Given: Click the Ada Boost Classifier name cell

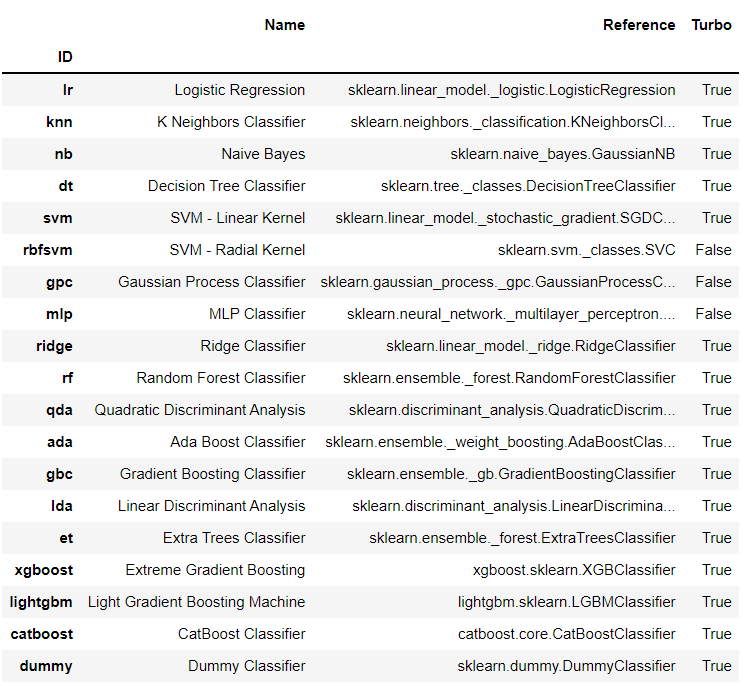Looking at the screenshot, I should click(x=237, y=442).
